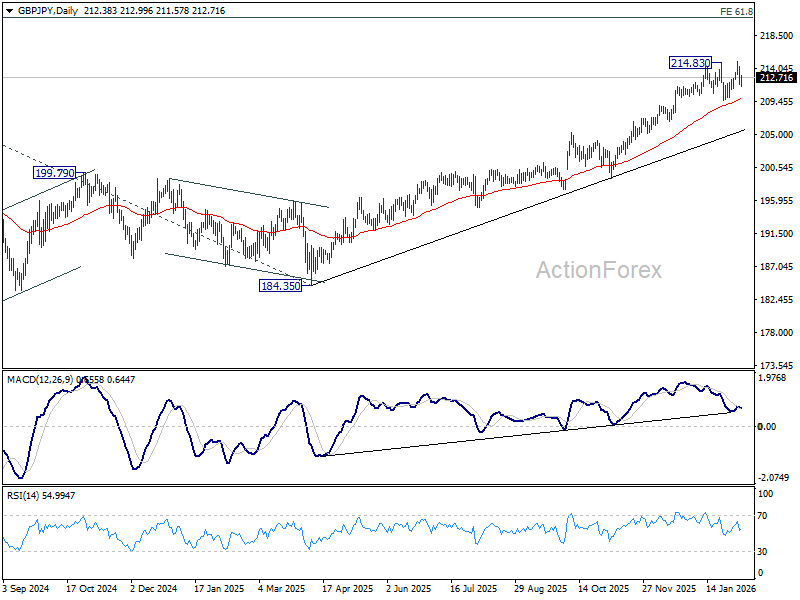Click the RSI(14) 54.9947 label
800x600 pixels.
[41, 495]
